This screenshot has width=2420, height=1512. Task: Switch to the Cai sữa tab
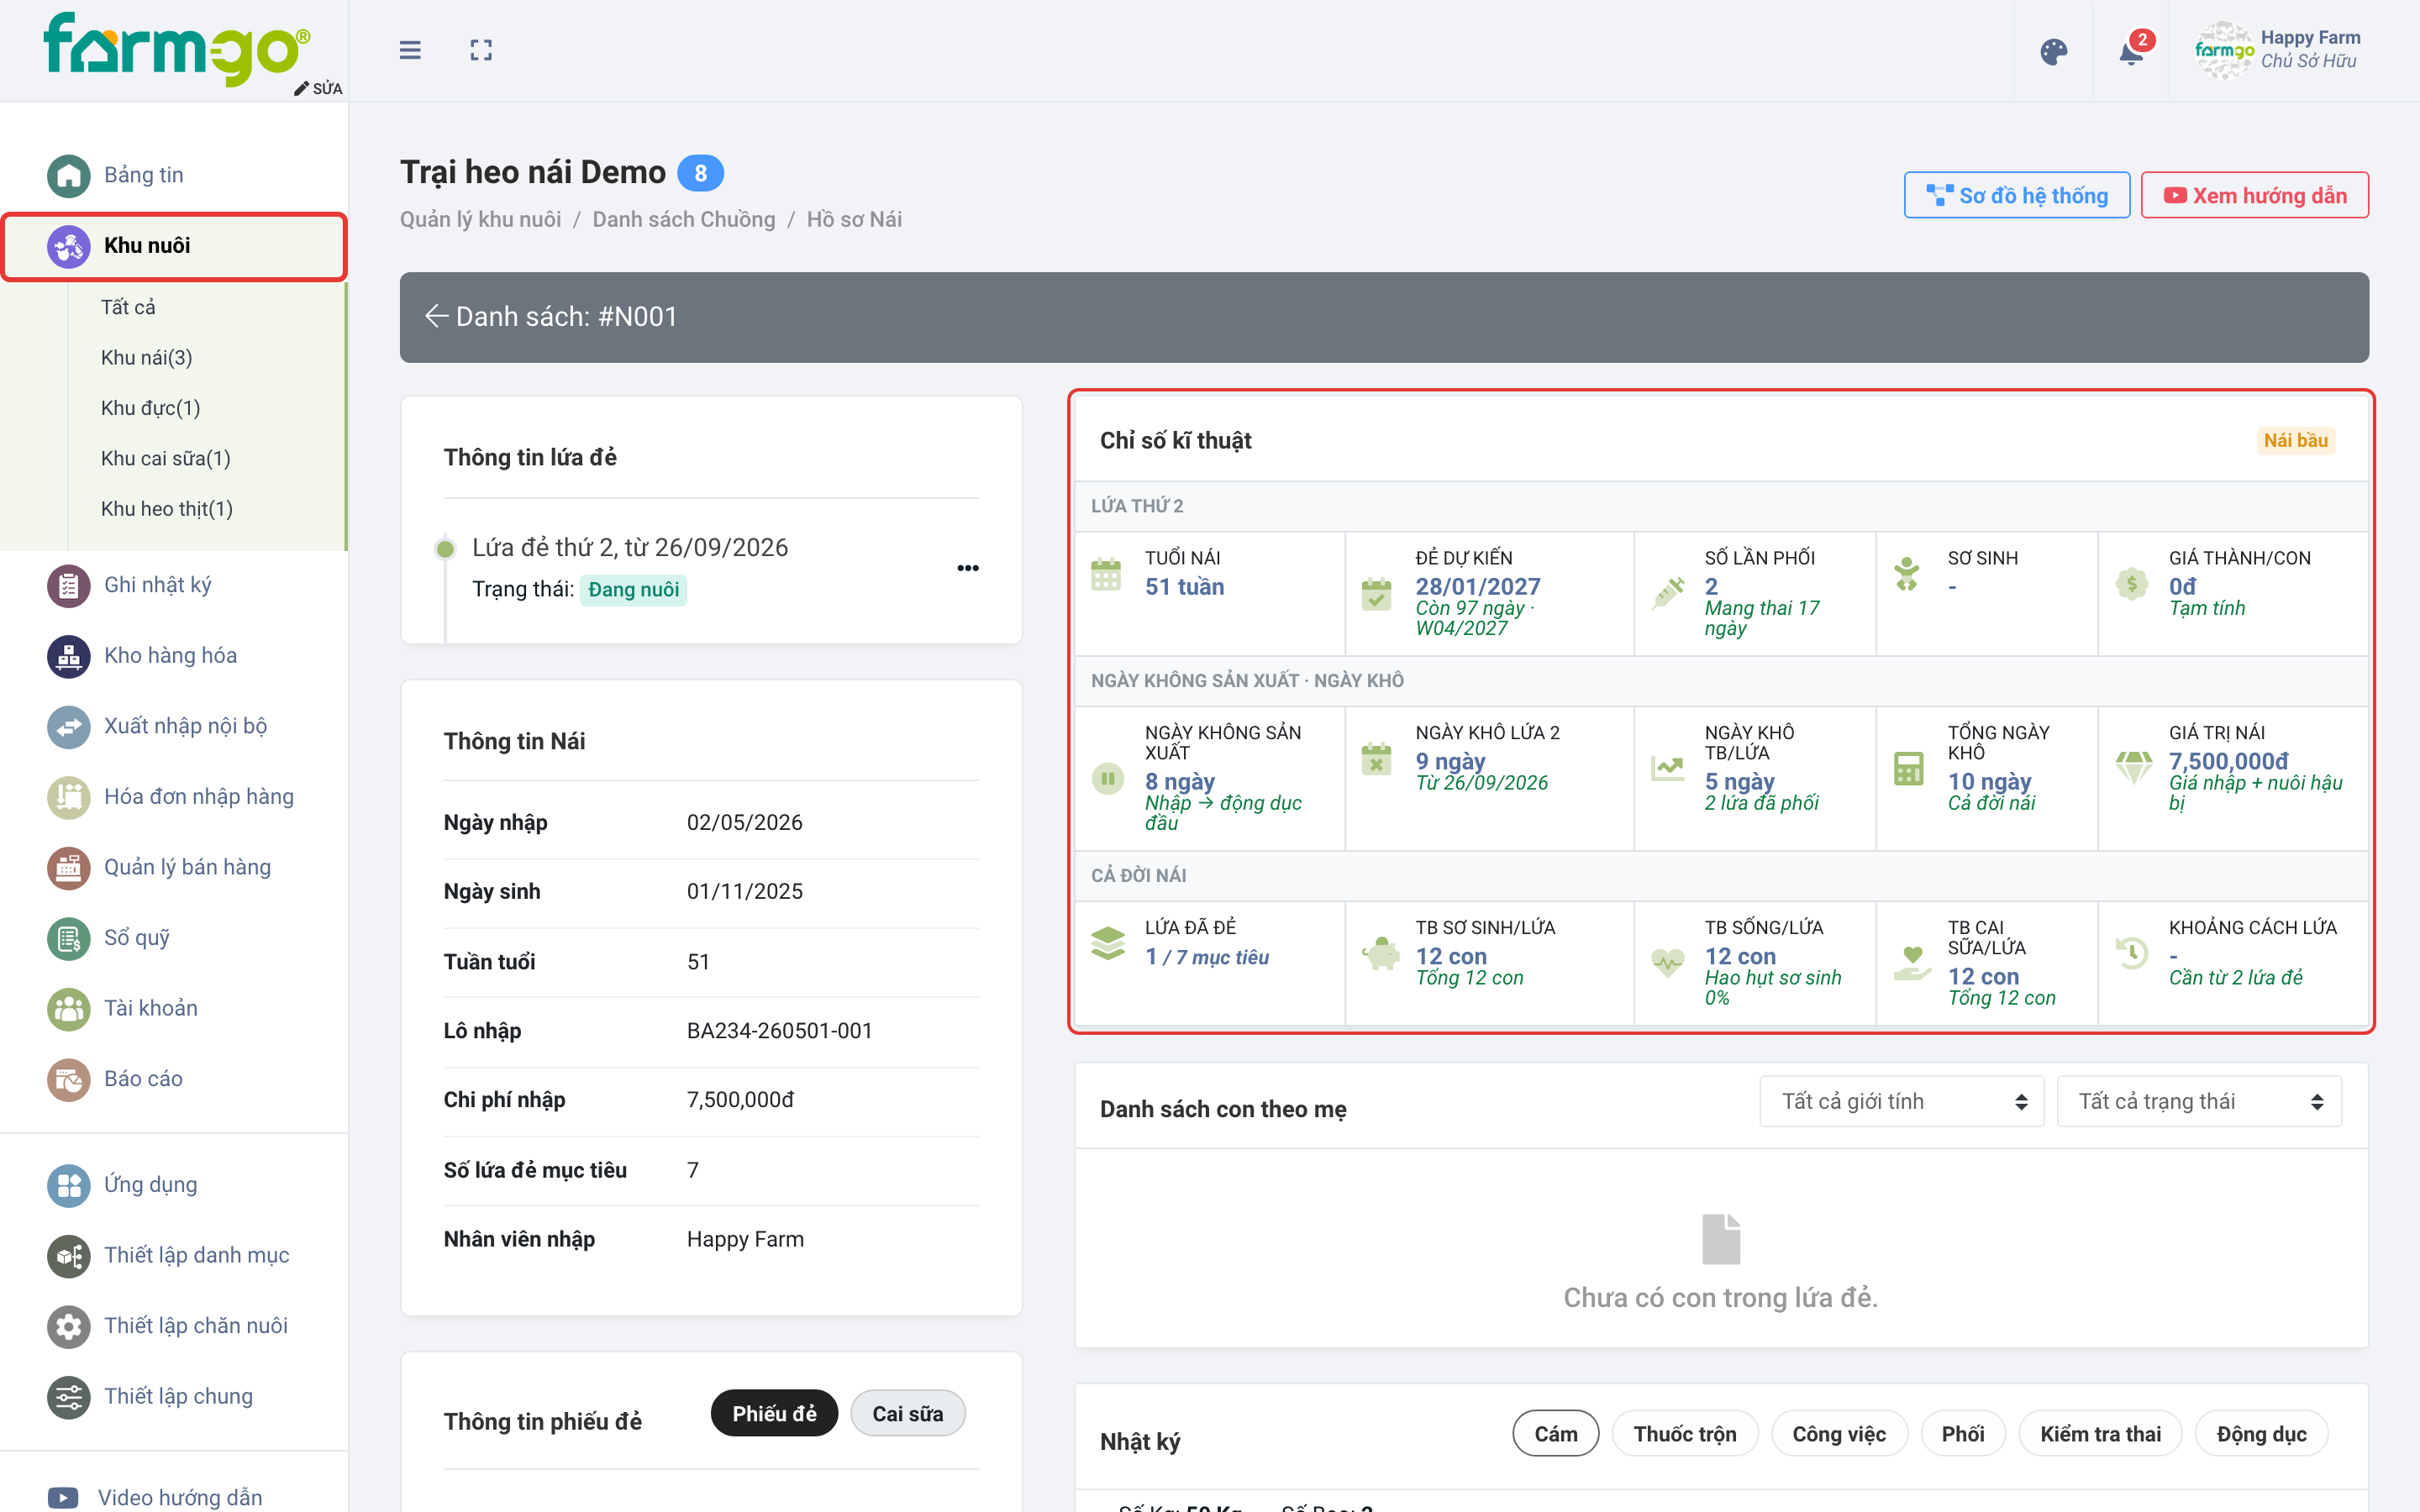pyautogui.click(x=907, y=1413)
